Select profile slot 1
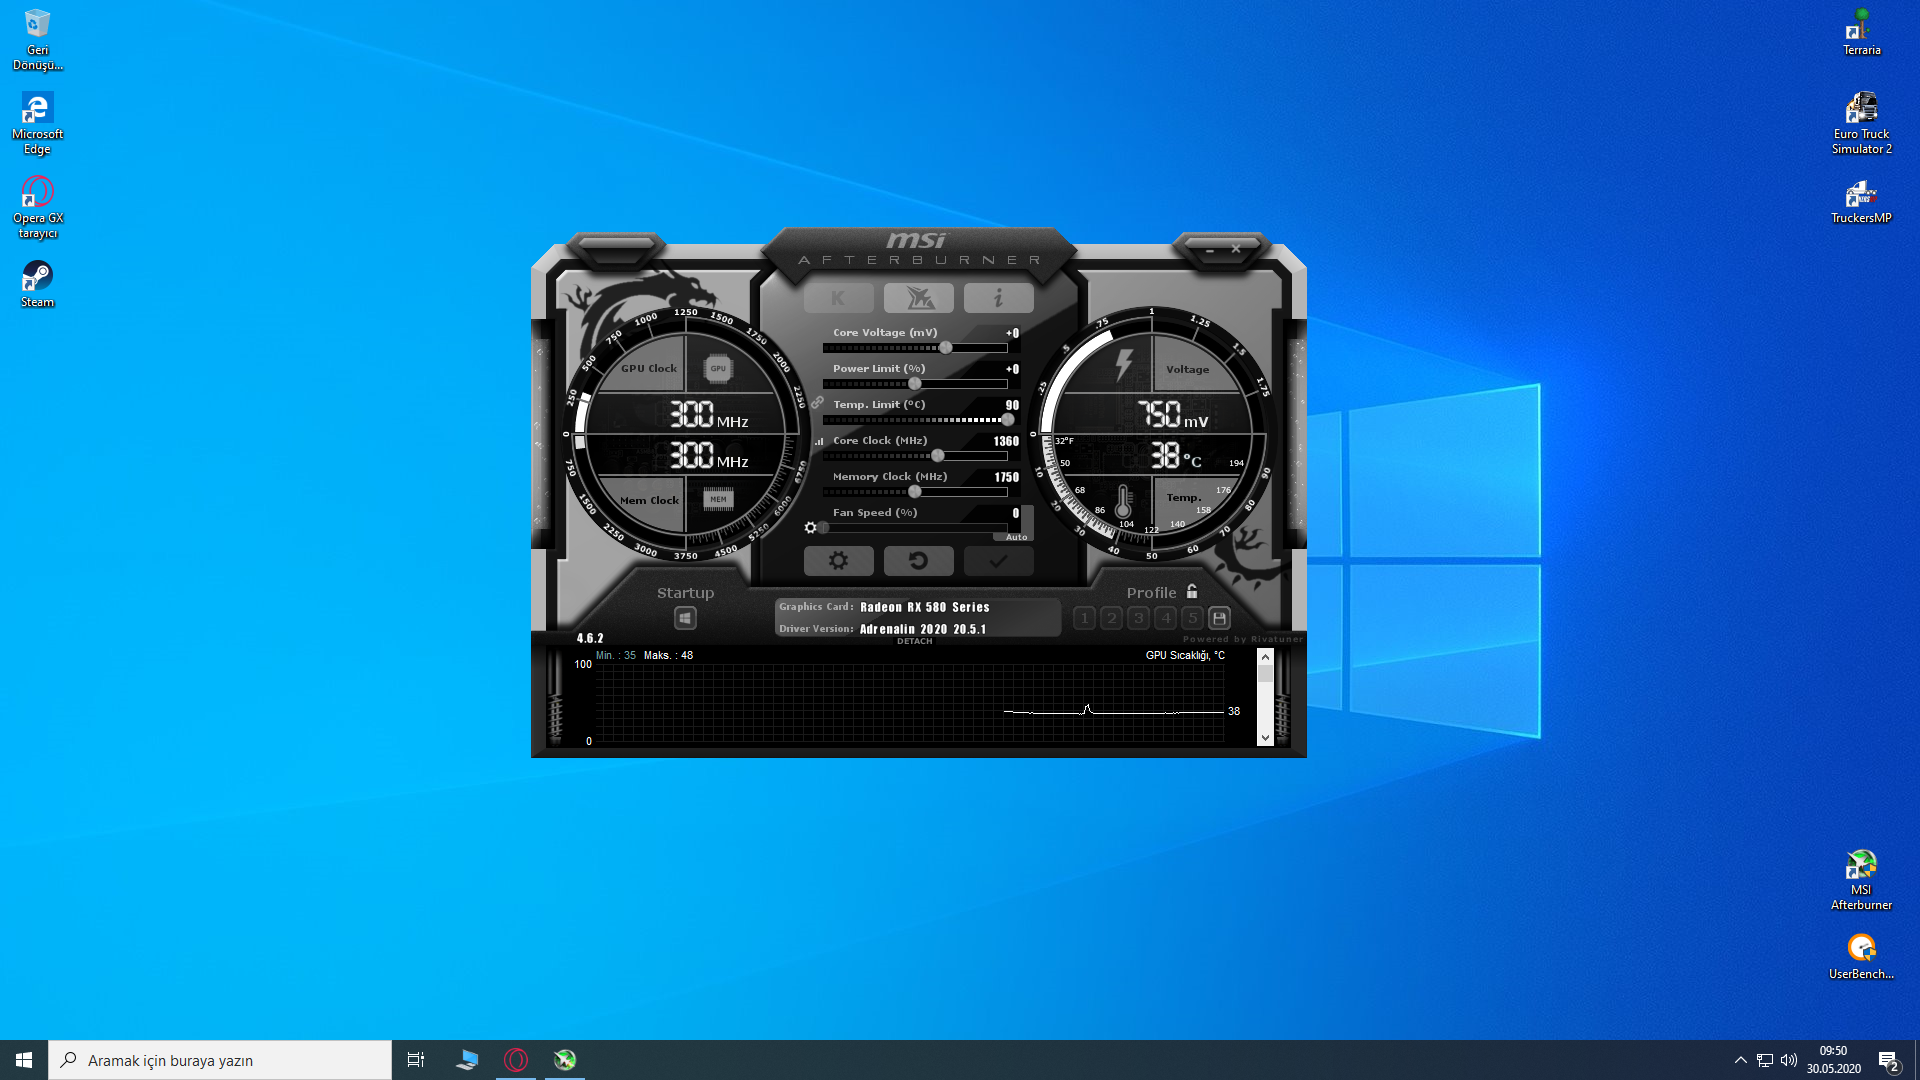This screenshot has height=1080, width=1920. (x=1084, y=618)
